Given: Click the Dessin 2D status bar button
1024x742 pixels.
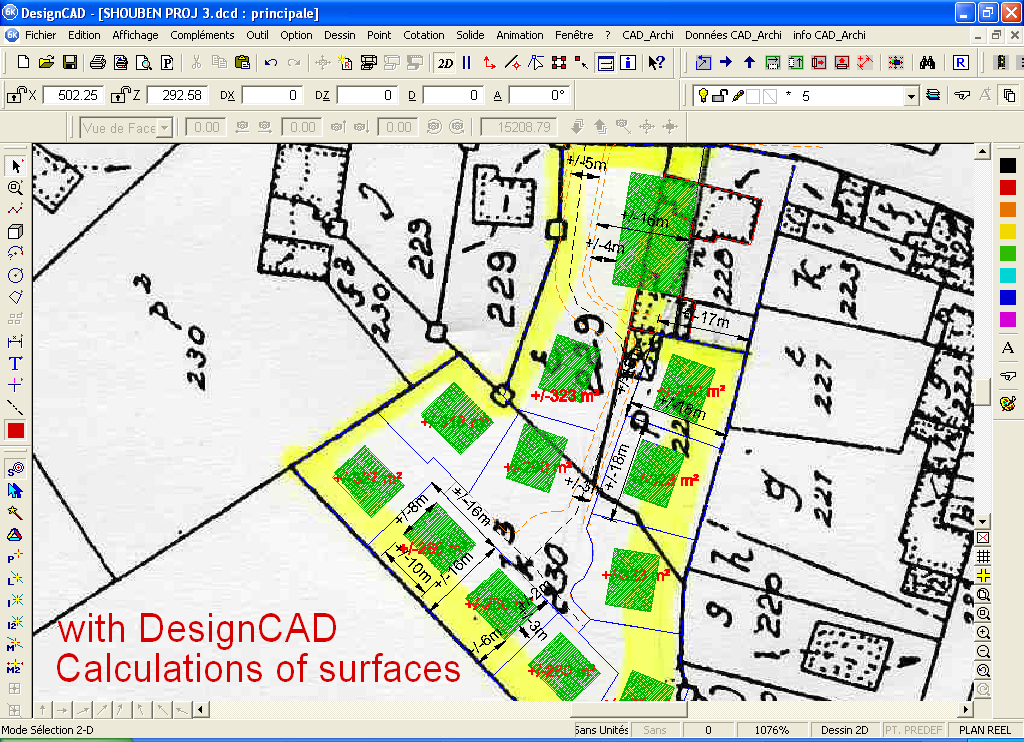Looking at the screenshot, I should 845,729.
